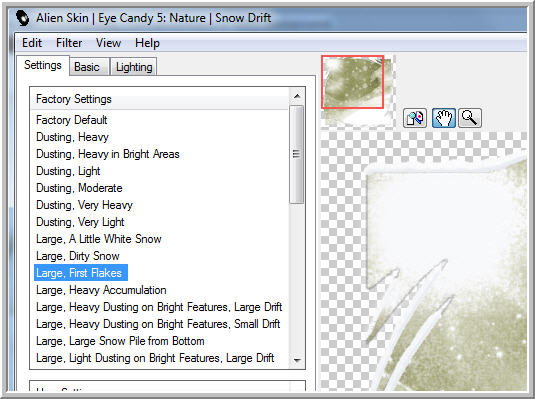535x399 pixels.
Task: Switch to the Basic tab
Action: coord(89,67)
